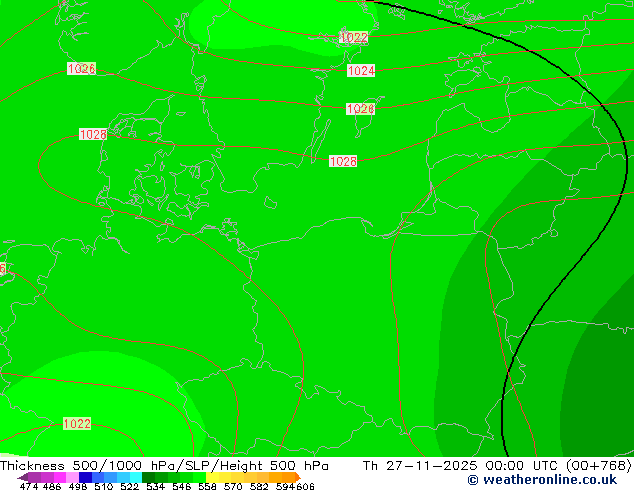Click the legend value 558
The width and height of the screenshot is (634, 490).
[207, 486]
